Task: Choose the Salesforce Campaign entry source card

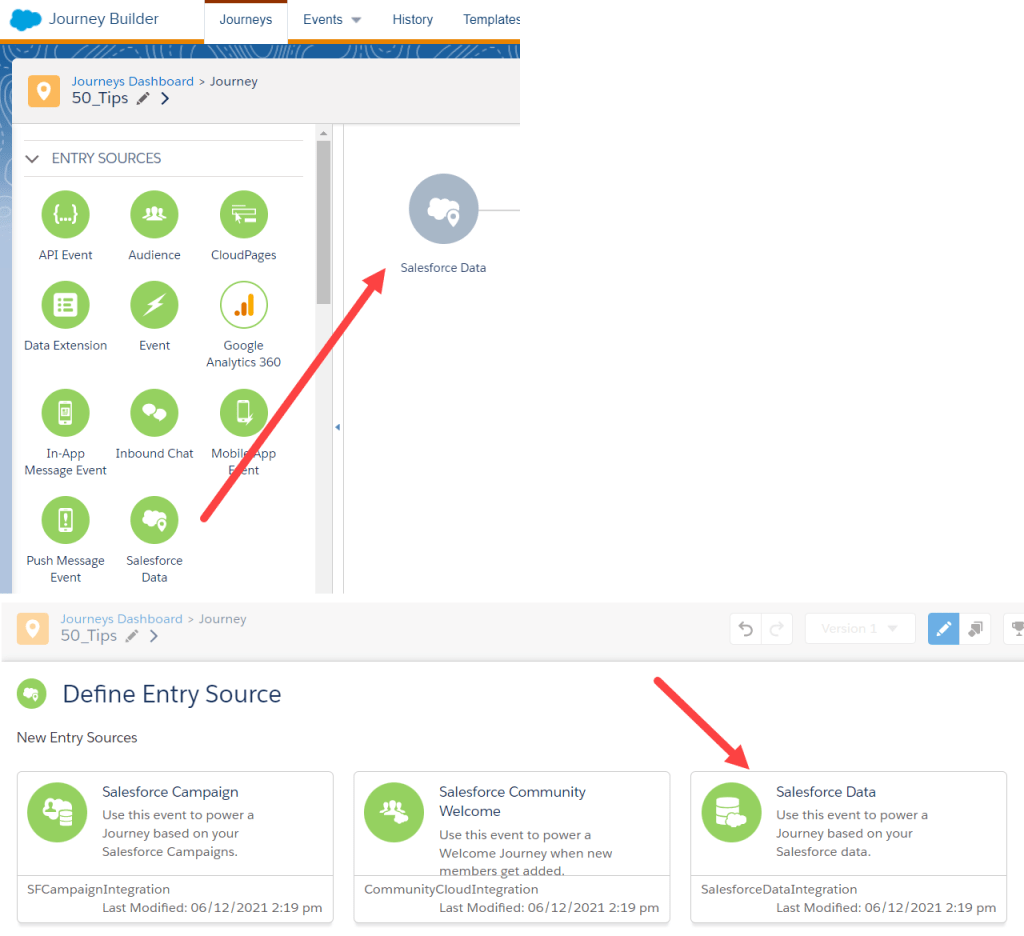Action: [x=175, y=846]
